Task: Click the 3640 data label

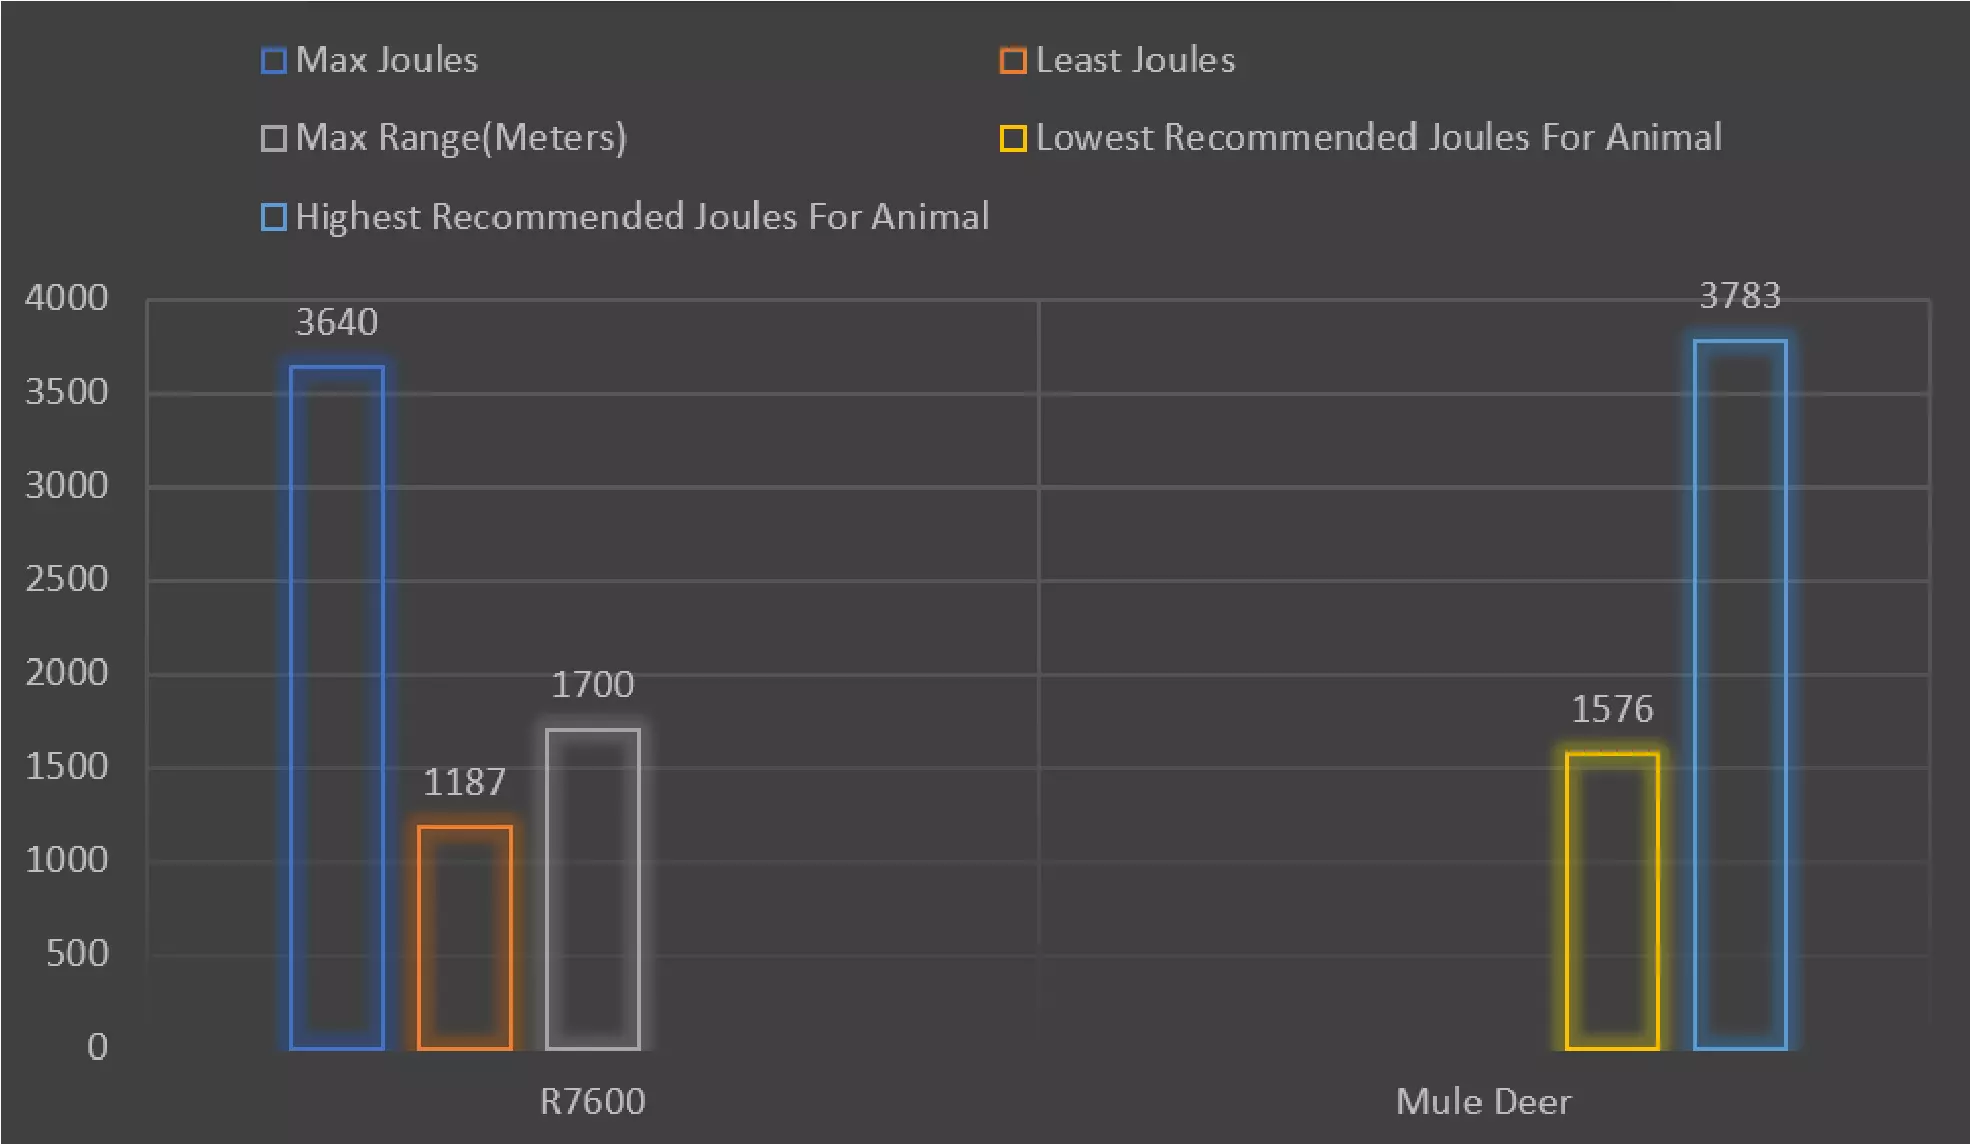Action: (x=337, y=323)
